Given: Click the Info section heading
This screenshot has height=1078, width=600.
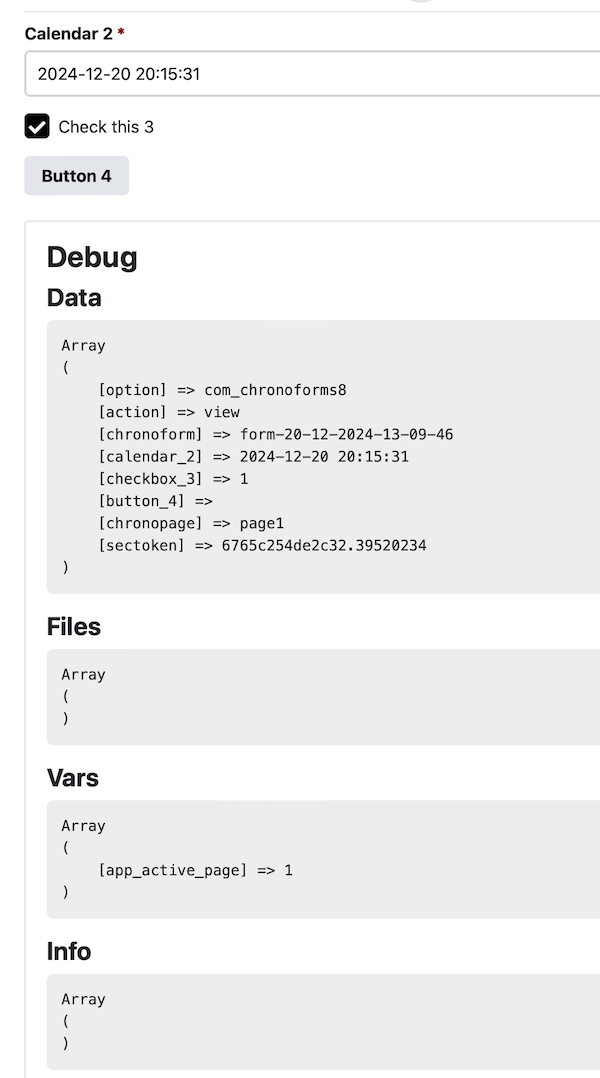Looking at the screenshot, I should pos(69,952).
